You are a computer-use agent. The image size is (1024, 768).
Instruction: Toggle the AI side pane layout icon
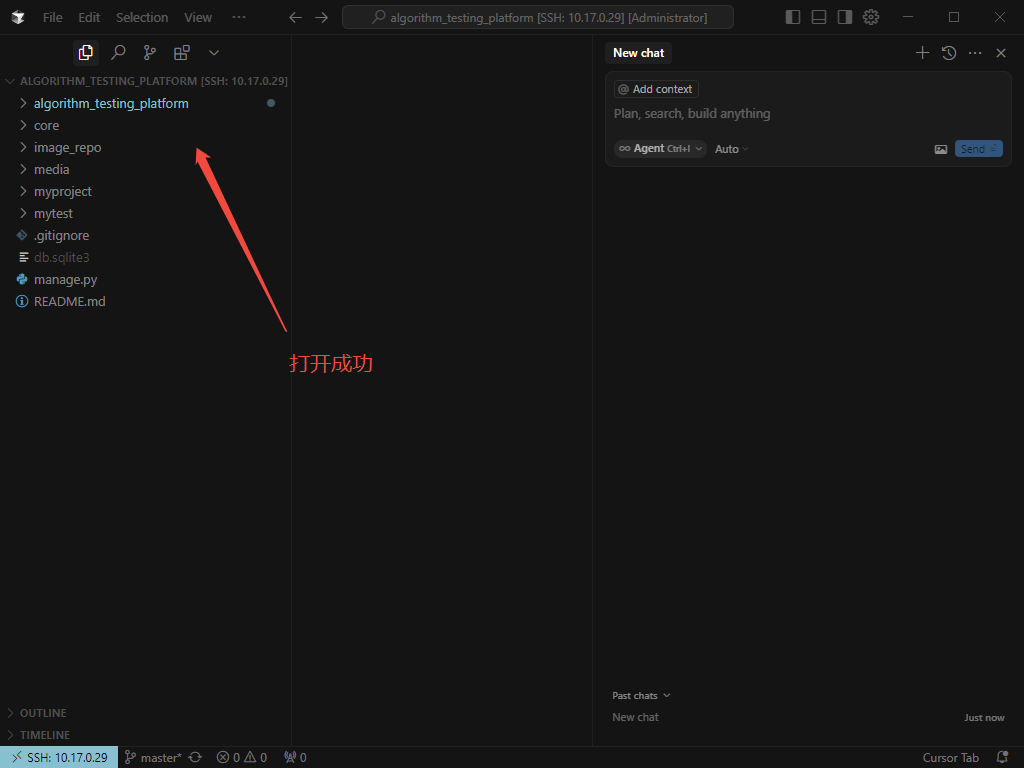tap(845, 18)
